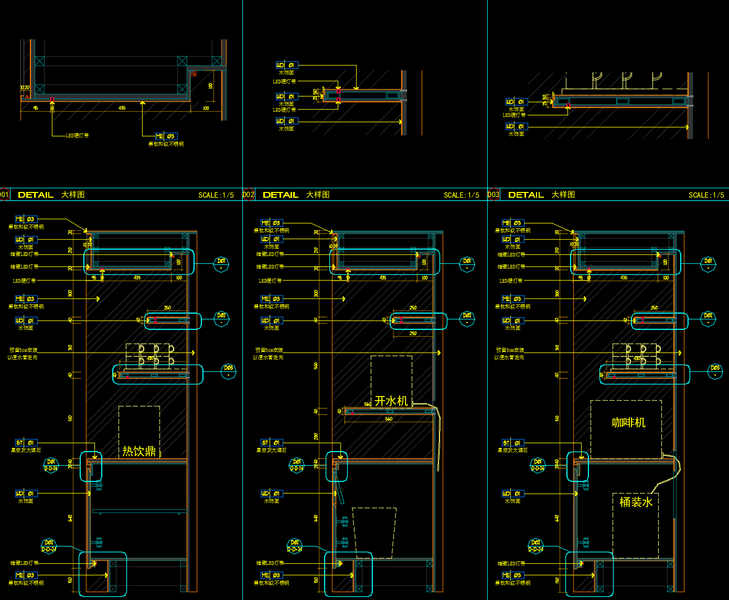Click the 热饮鼎 appliance label
This screenshot has width=729, height=600.
139,451
